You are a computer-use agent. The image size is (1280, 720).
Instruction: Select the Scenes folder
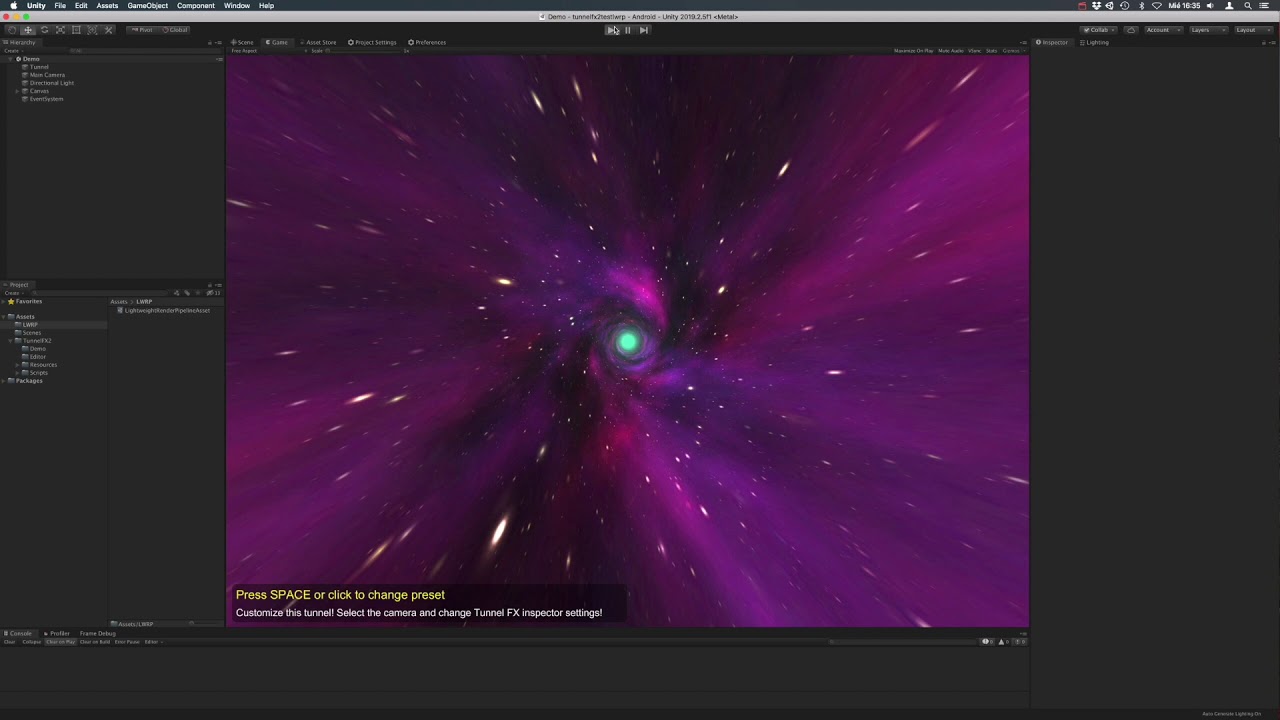[32, 333]
